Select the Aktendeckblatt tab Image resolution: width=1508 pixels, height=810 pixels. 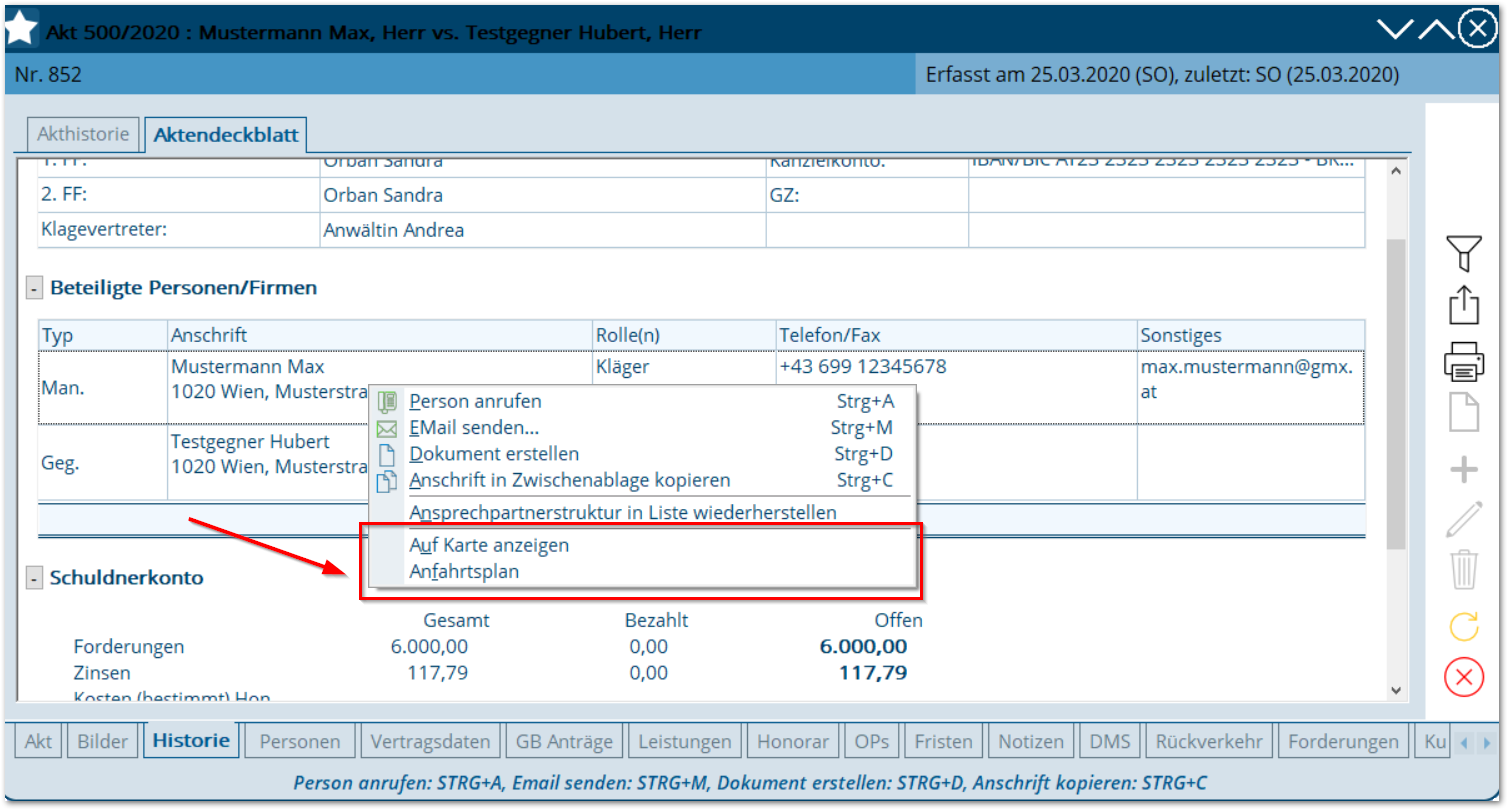tap(226, 135)
